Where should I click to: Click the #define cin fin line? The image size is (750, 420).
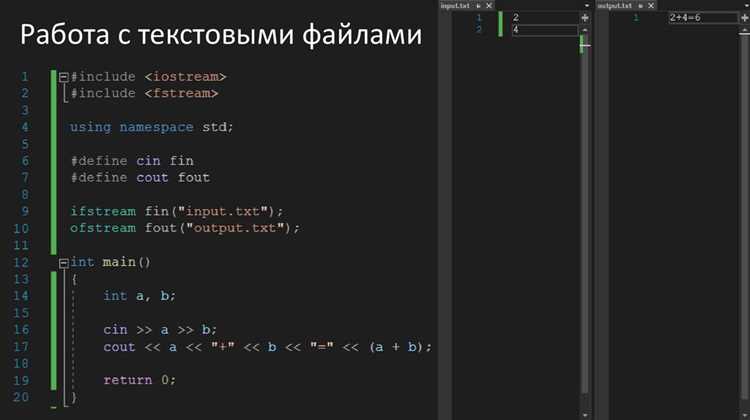(132, 161)
